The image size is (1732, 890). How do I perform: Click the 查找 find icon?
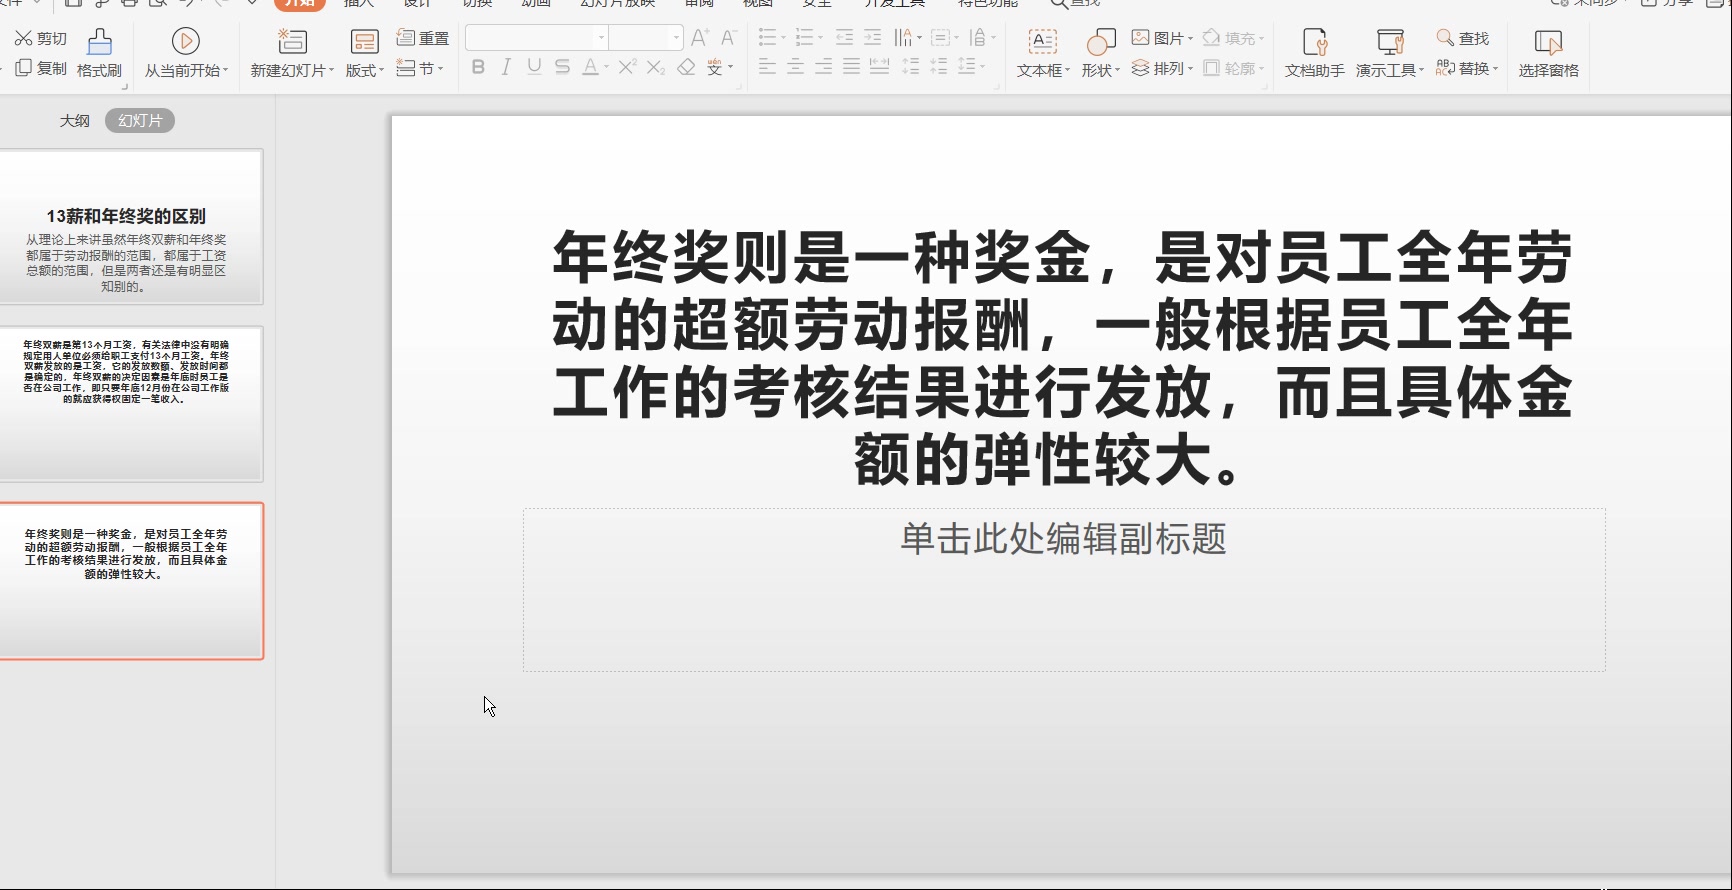(x=1445, y=38)
